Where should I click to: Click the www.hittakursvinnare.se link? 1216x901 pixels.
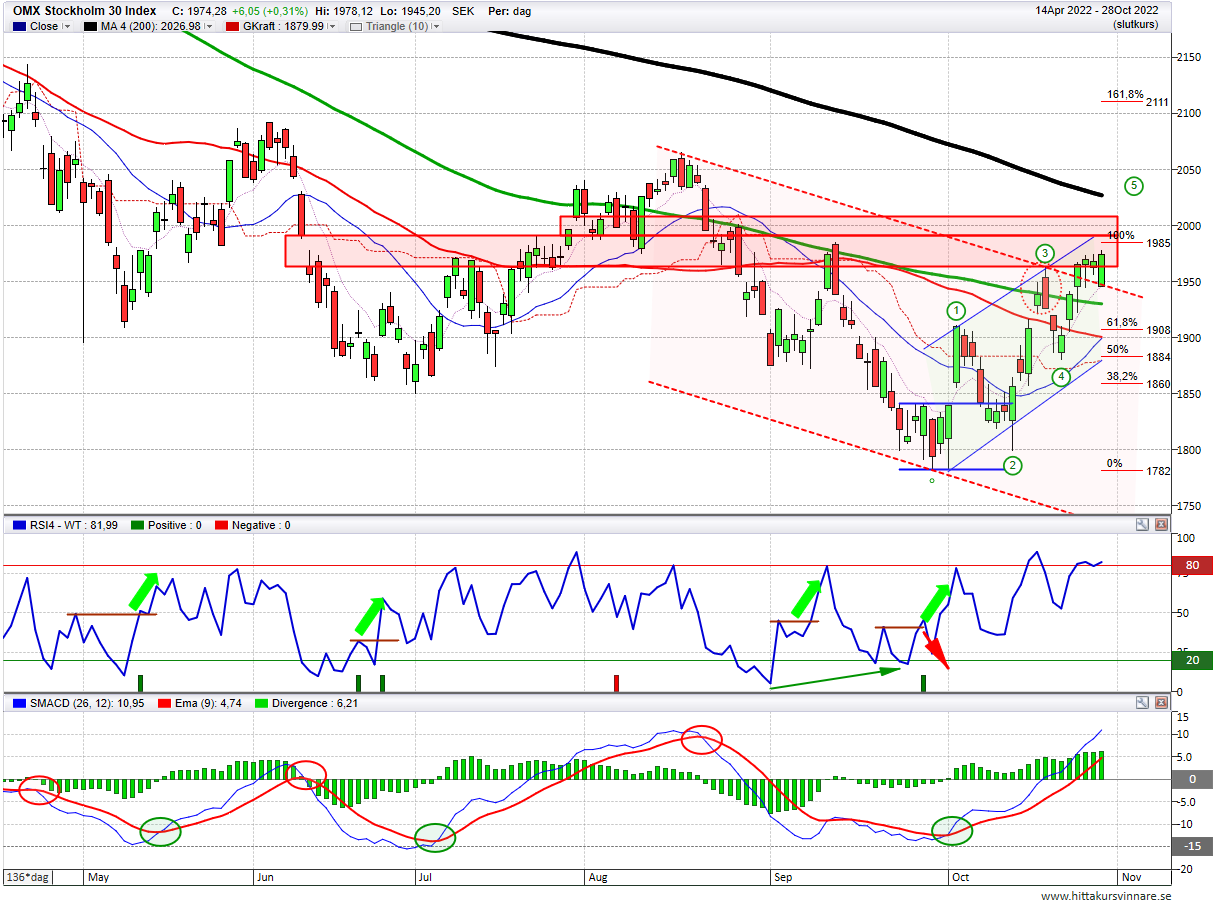point(1105,895)
